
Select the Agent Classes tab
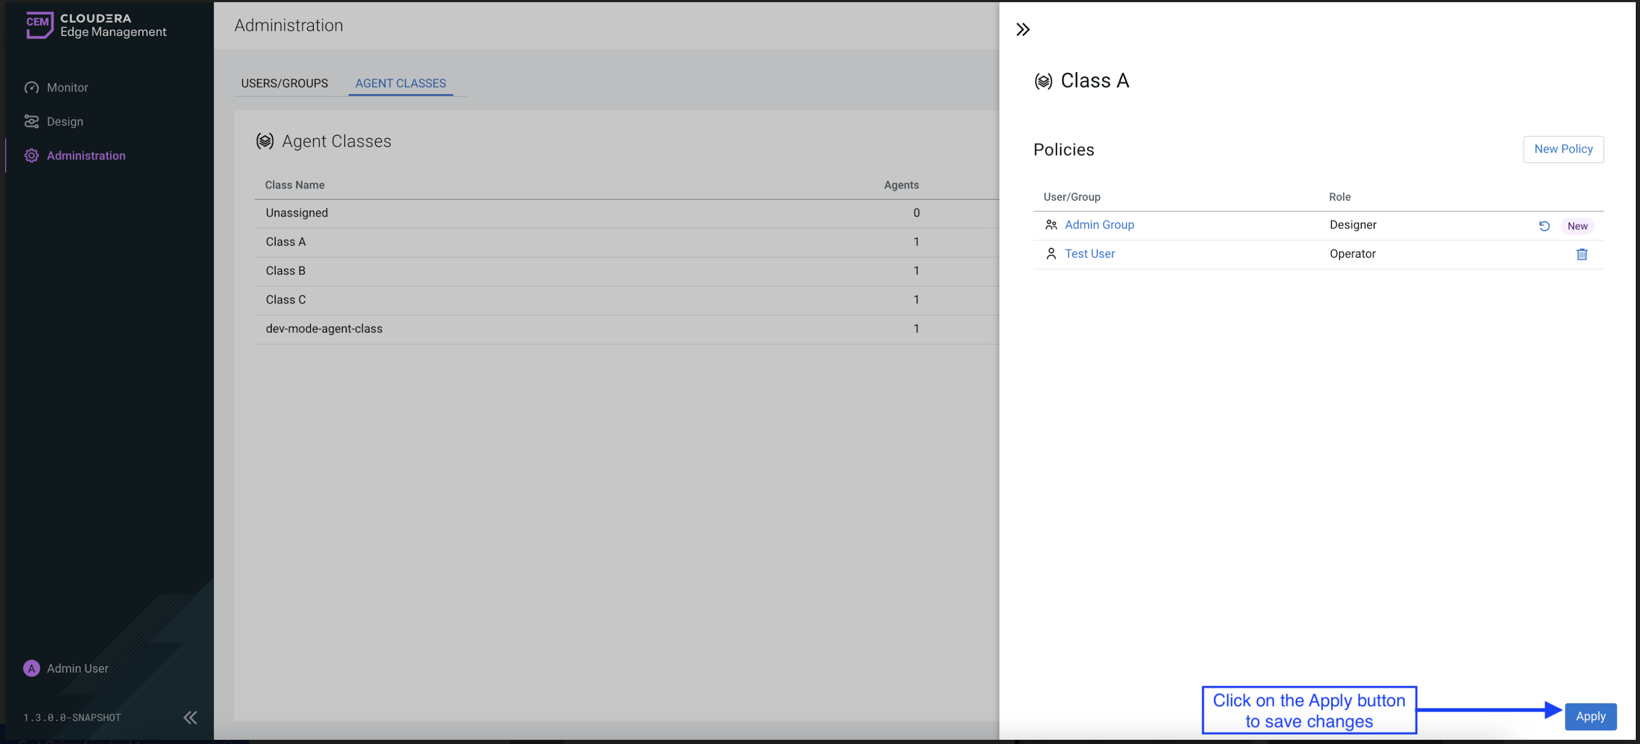tap(400, 83)
